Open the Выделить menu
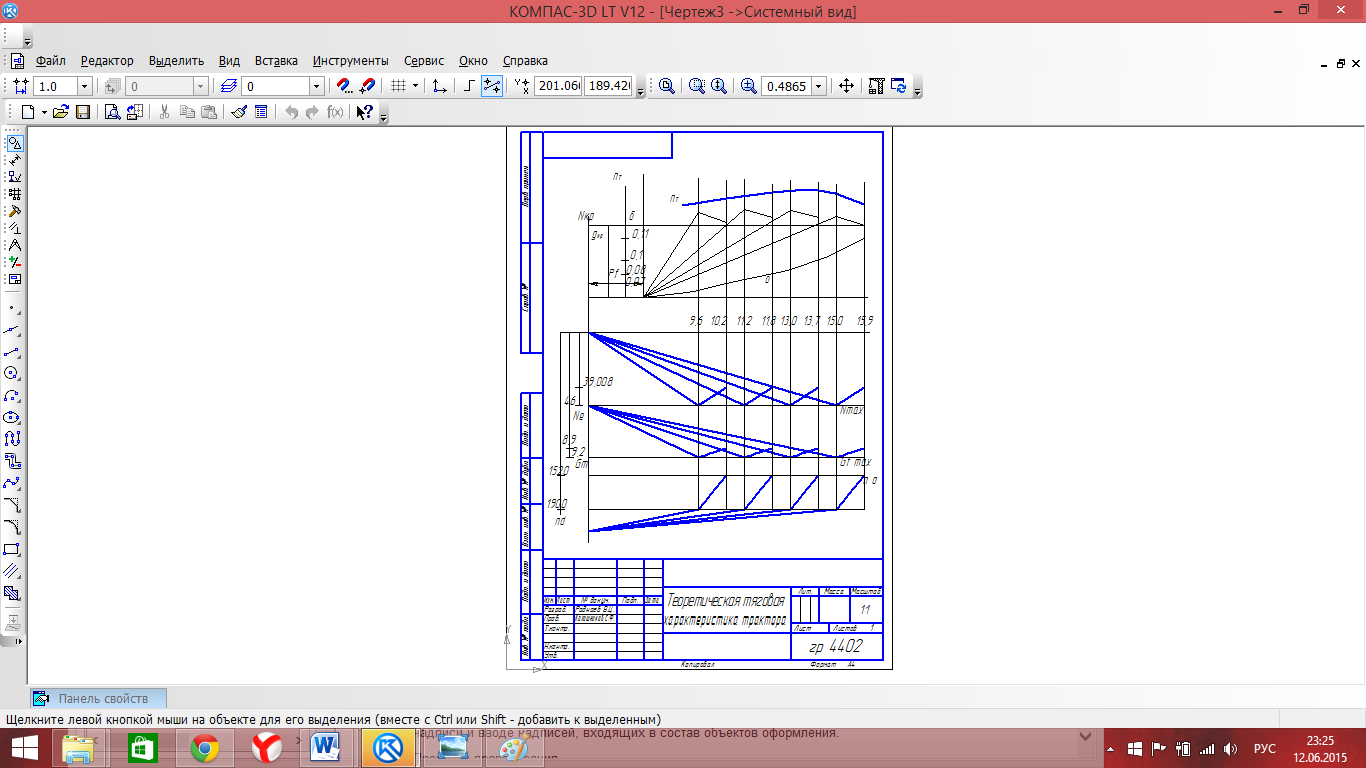Image resolution: width=1366 pixels, height=768 pixels. (x=176, y=60)
